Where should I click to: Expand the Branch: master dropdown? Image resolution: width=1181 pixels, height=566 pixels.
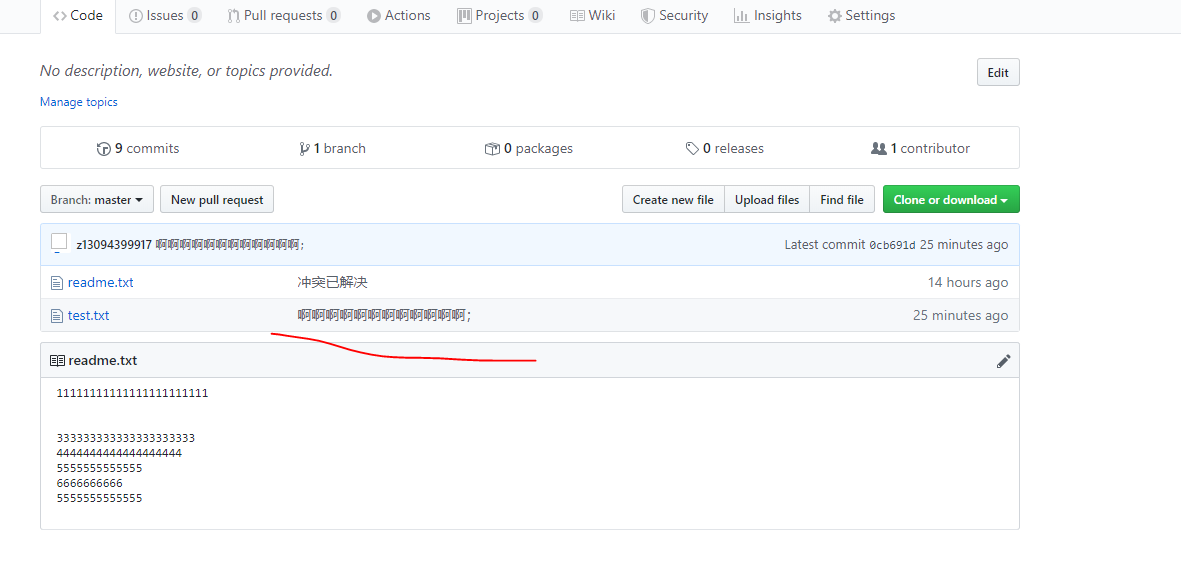click(x=96, y=200)
